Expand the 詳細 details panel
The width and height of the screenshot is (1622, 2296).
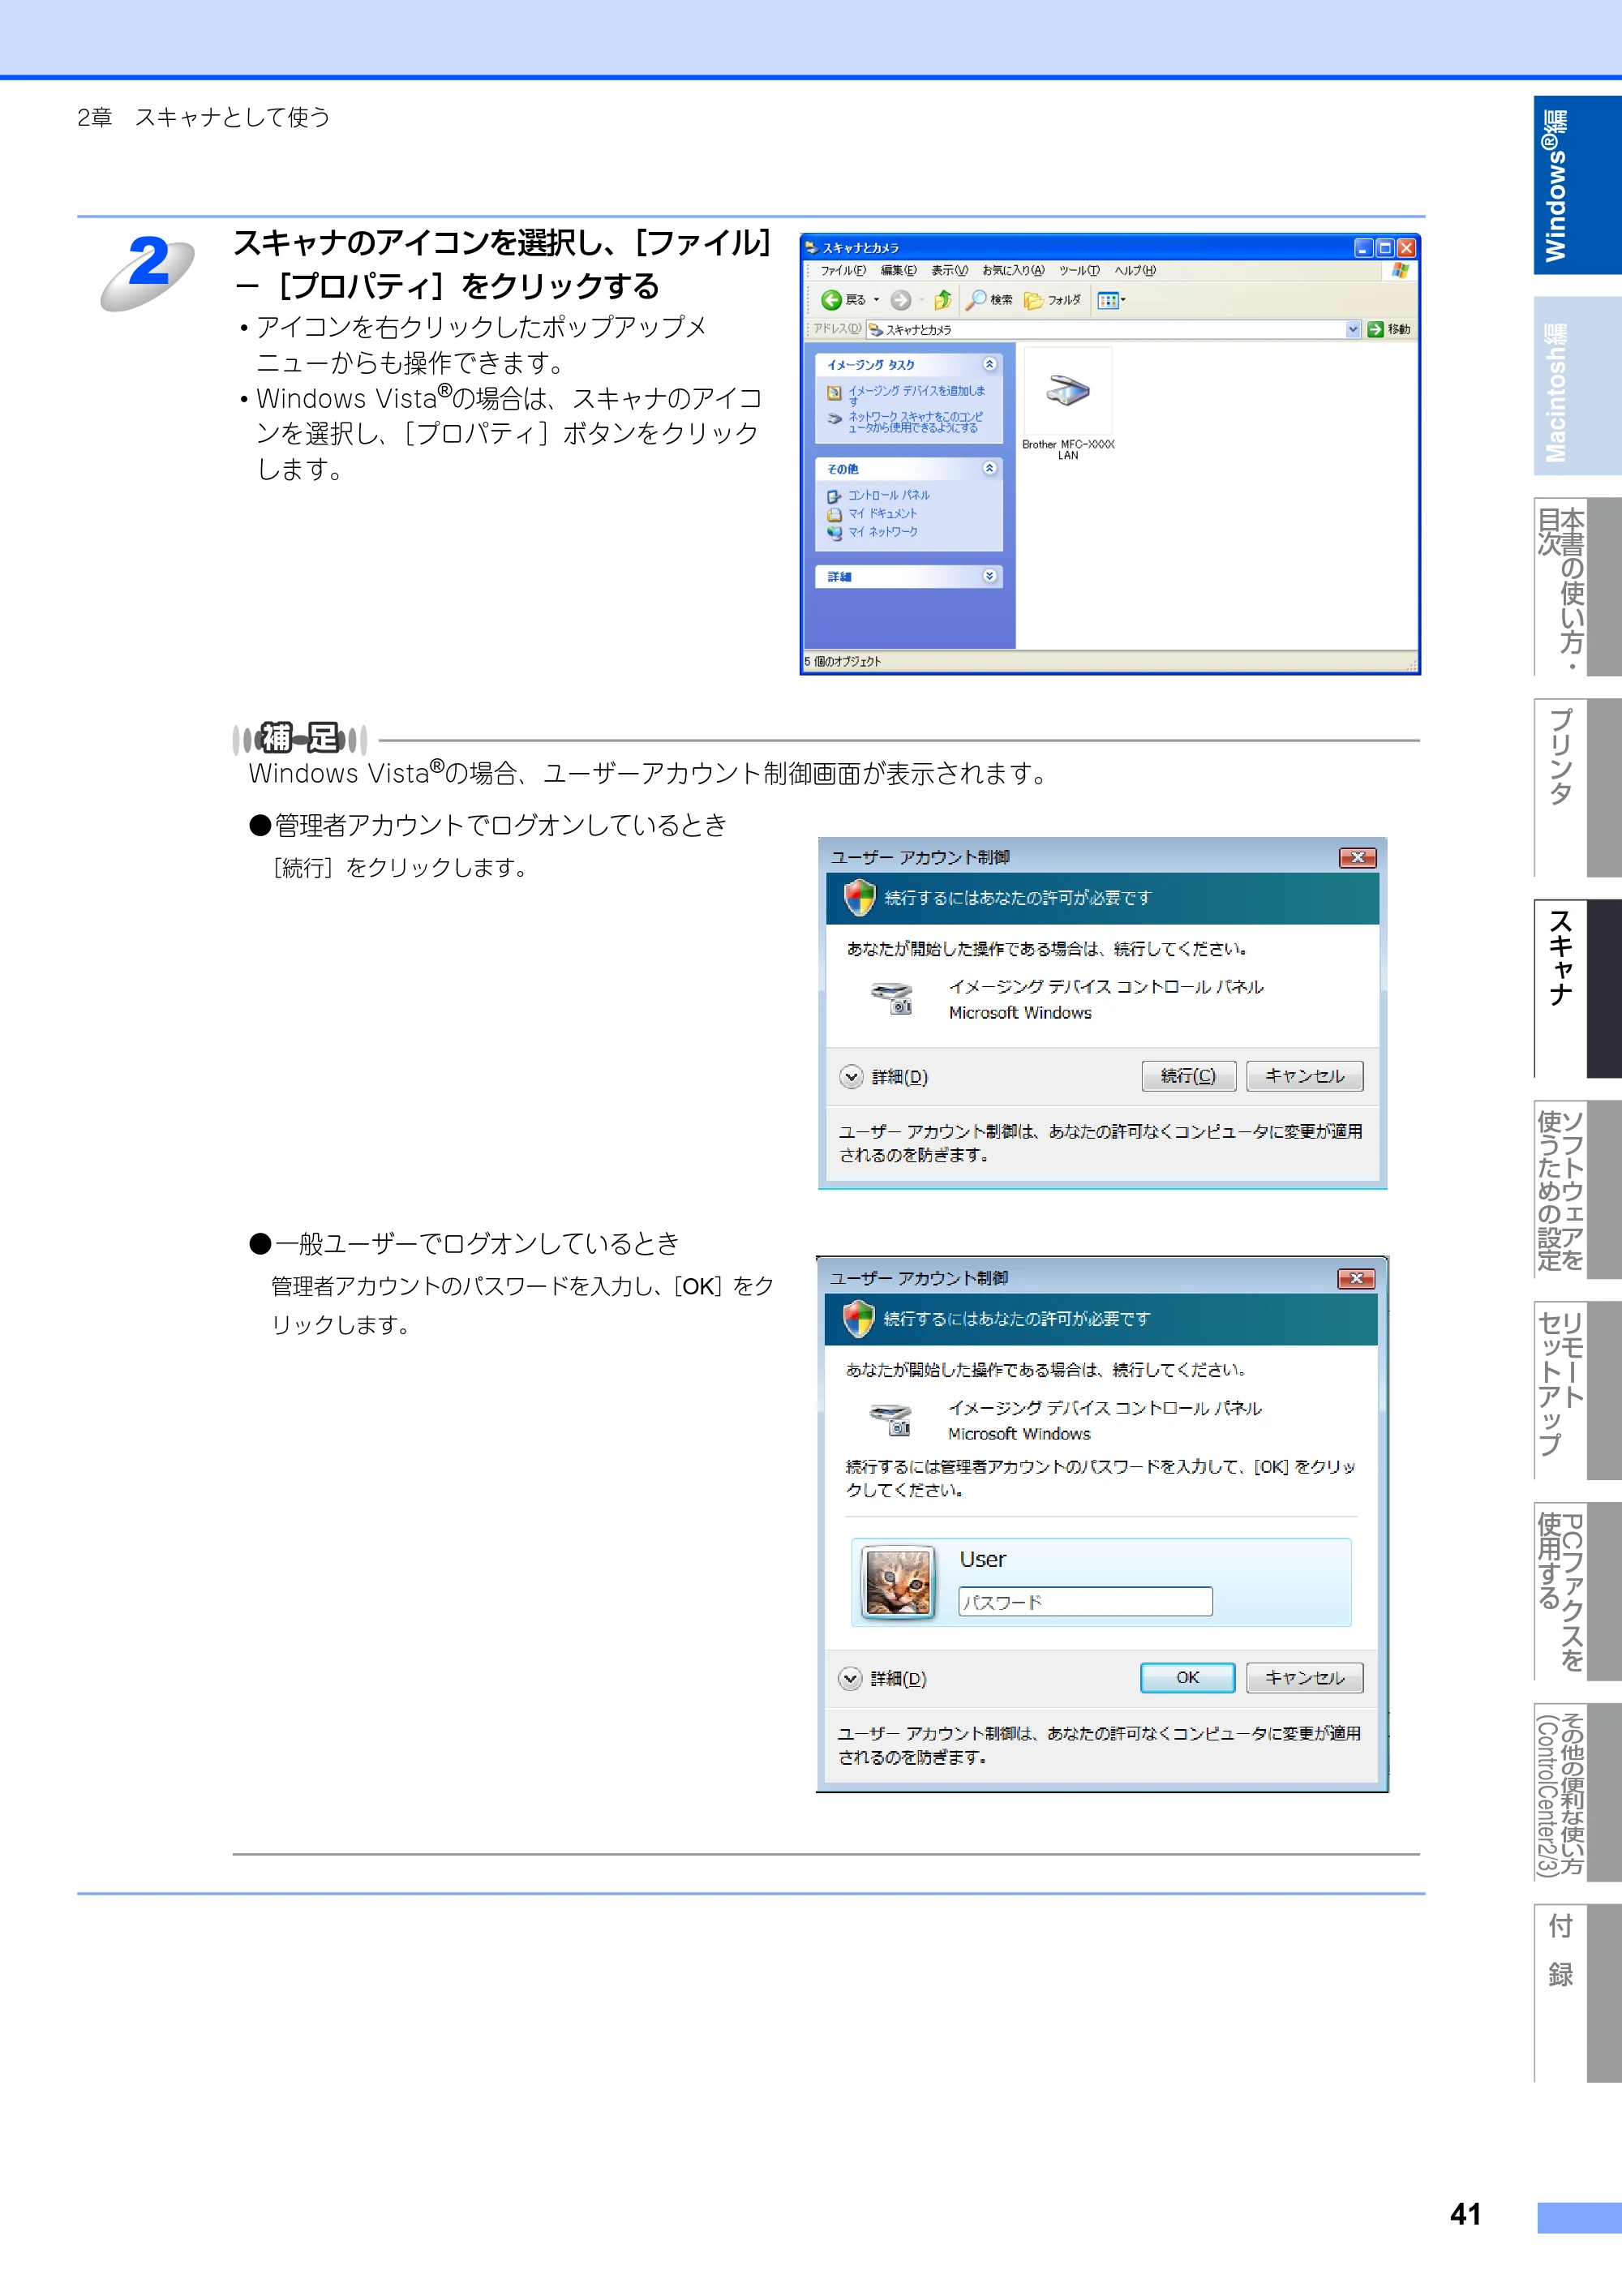pos(989,576)
